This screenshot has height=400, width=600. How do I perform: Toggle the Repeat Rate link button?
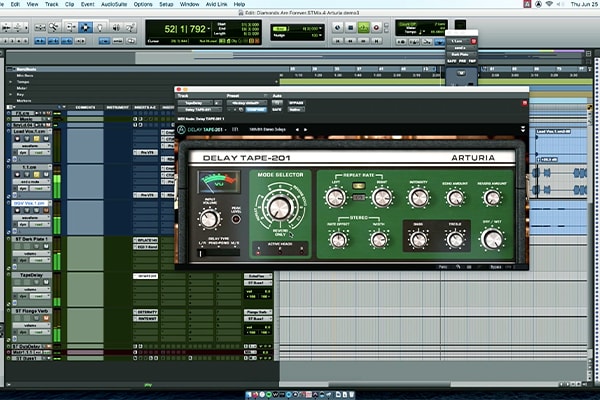[359, 198]
